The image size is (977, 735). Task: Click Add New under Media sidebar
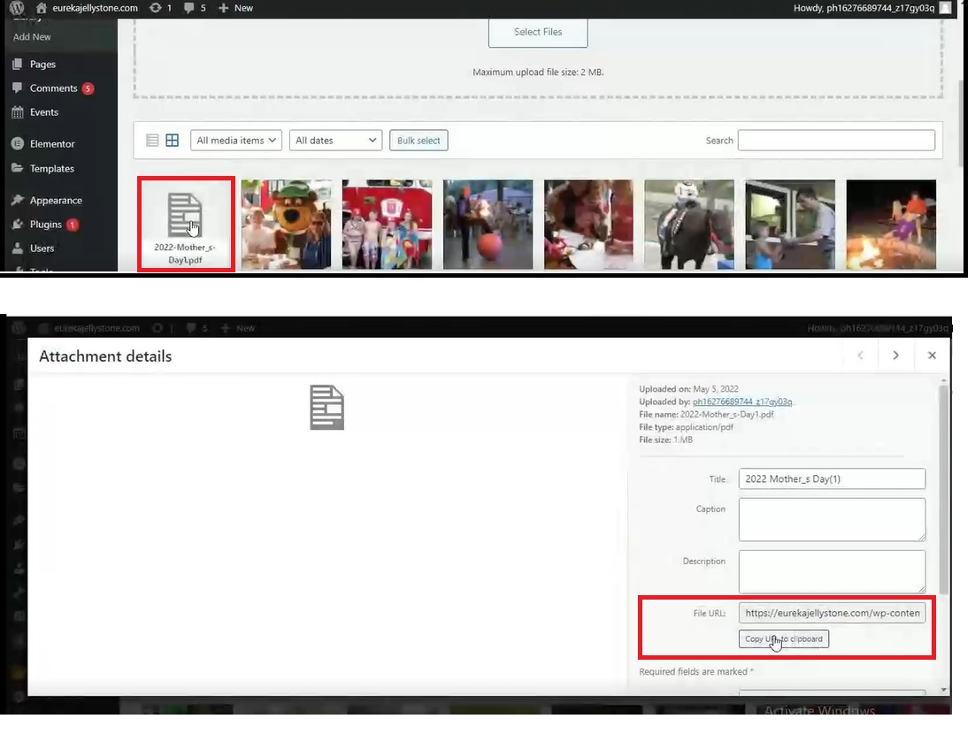pyautogui.click(x=32, y=37)
